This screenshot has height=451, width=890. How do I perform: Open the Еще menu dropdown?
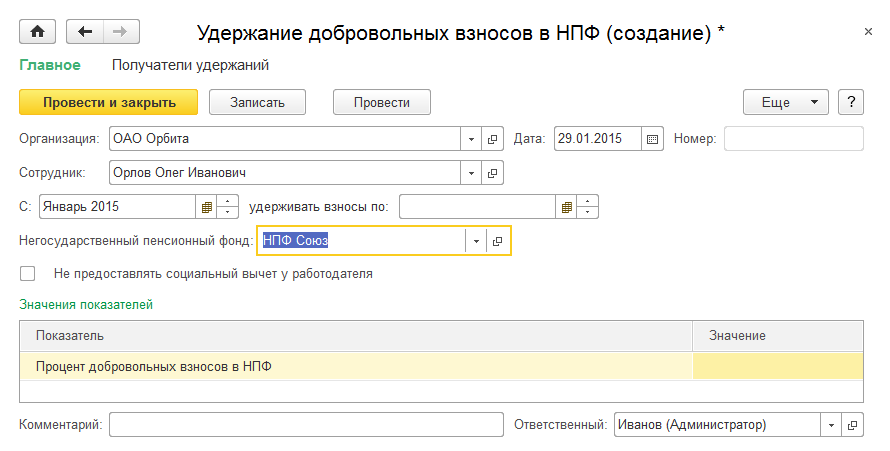786,102
